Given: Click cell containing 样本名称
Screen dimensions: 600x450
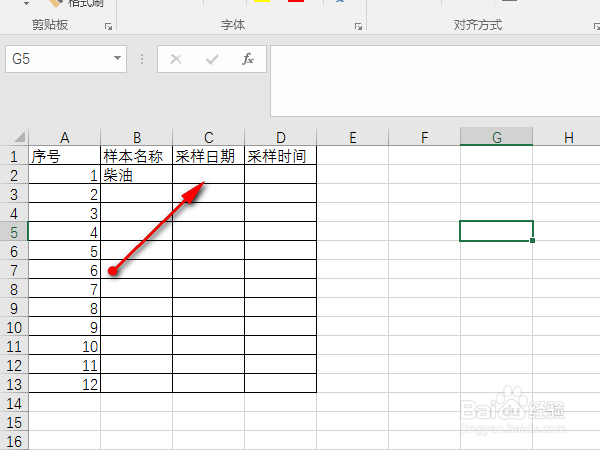Looking at the screenshot, I should point(137,156).
